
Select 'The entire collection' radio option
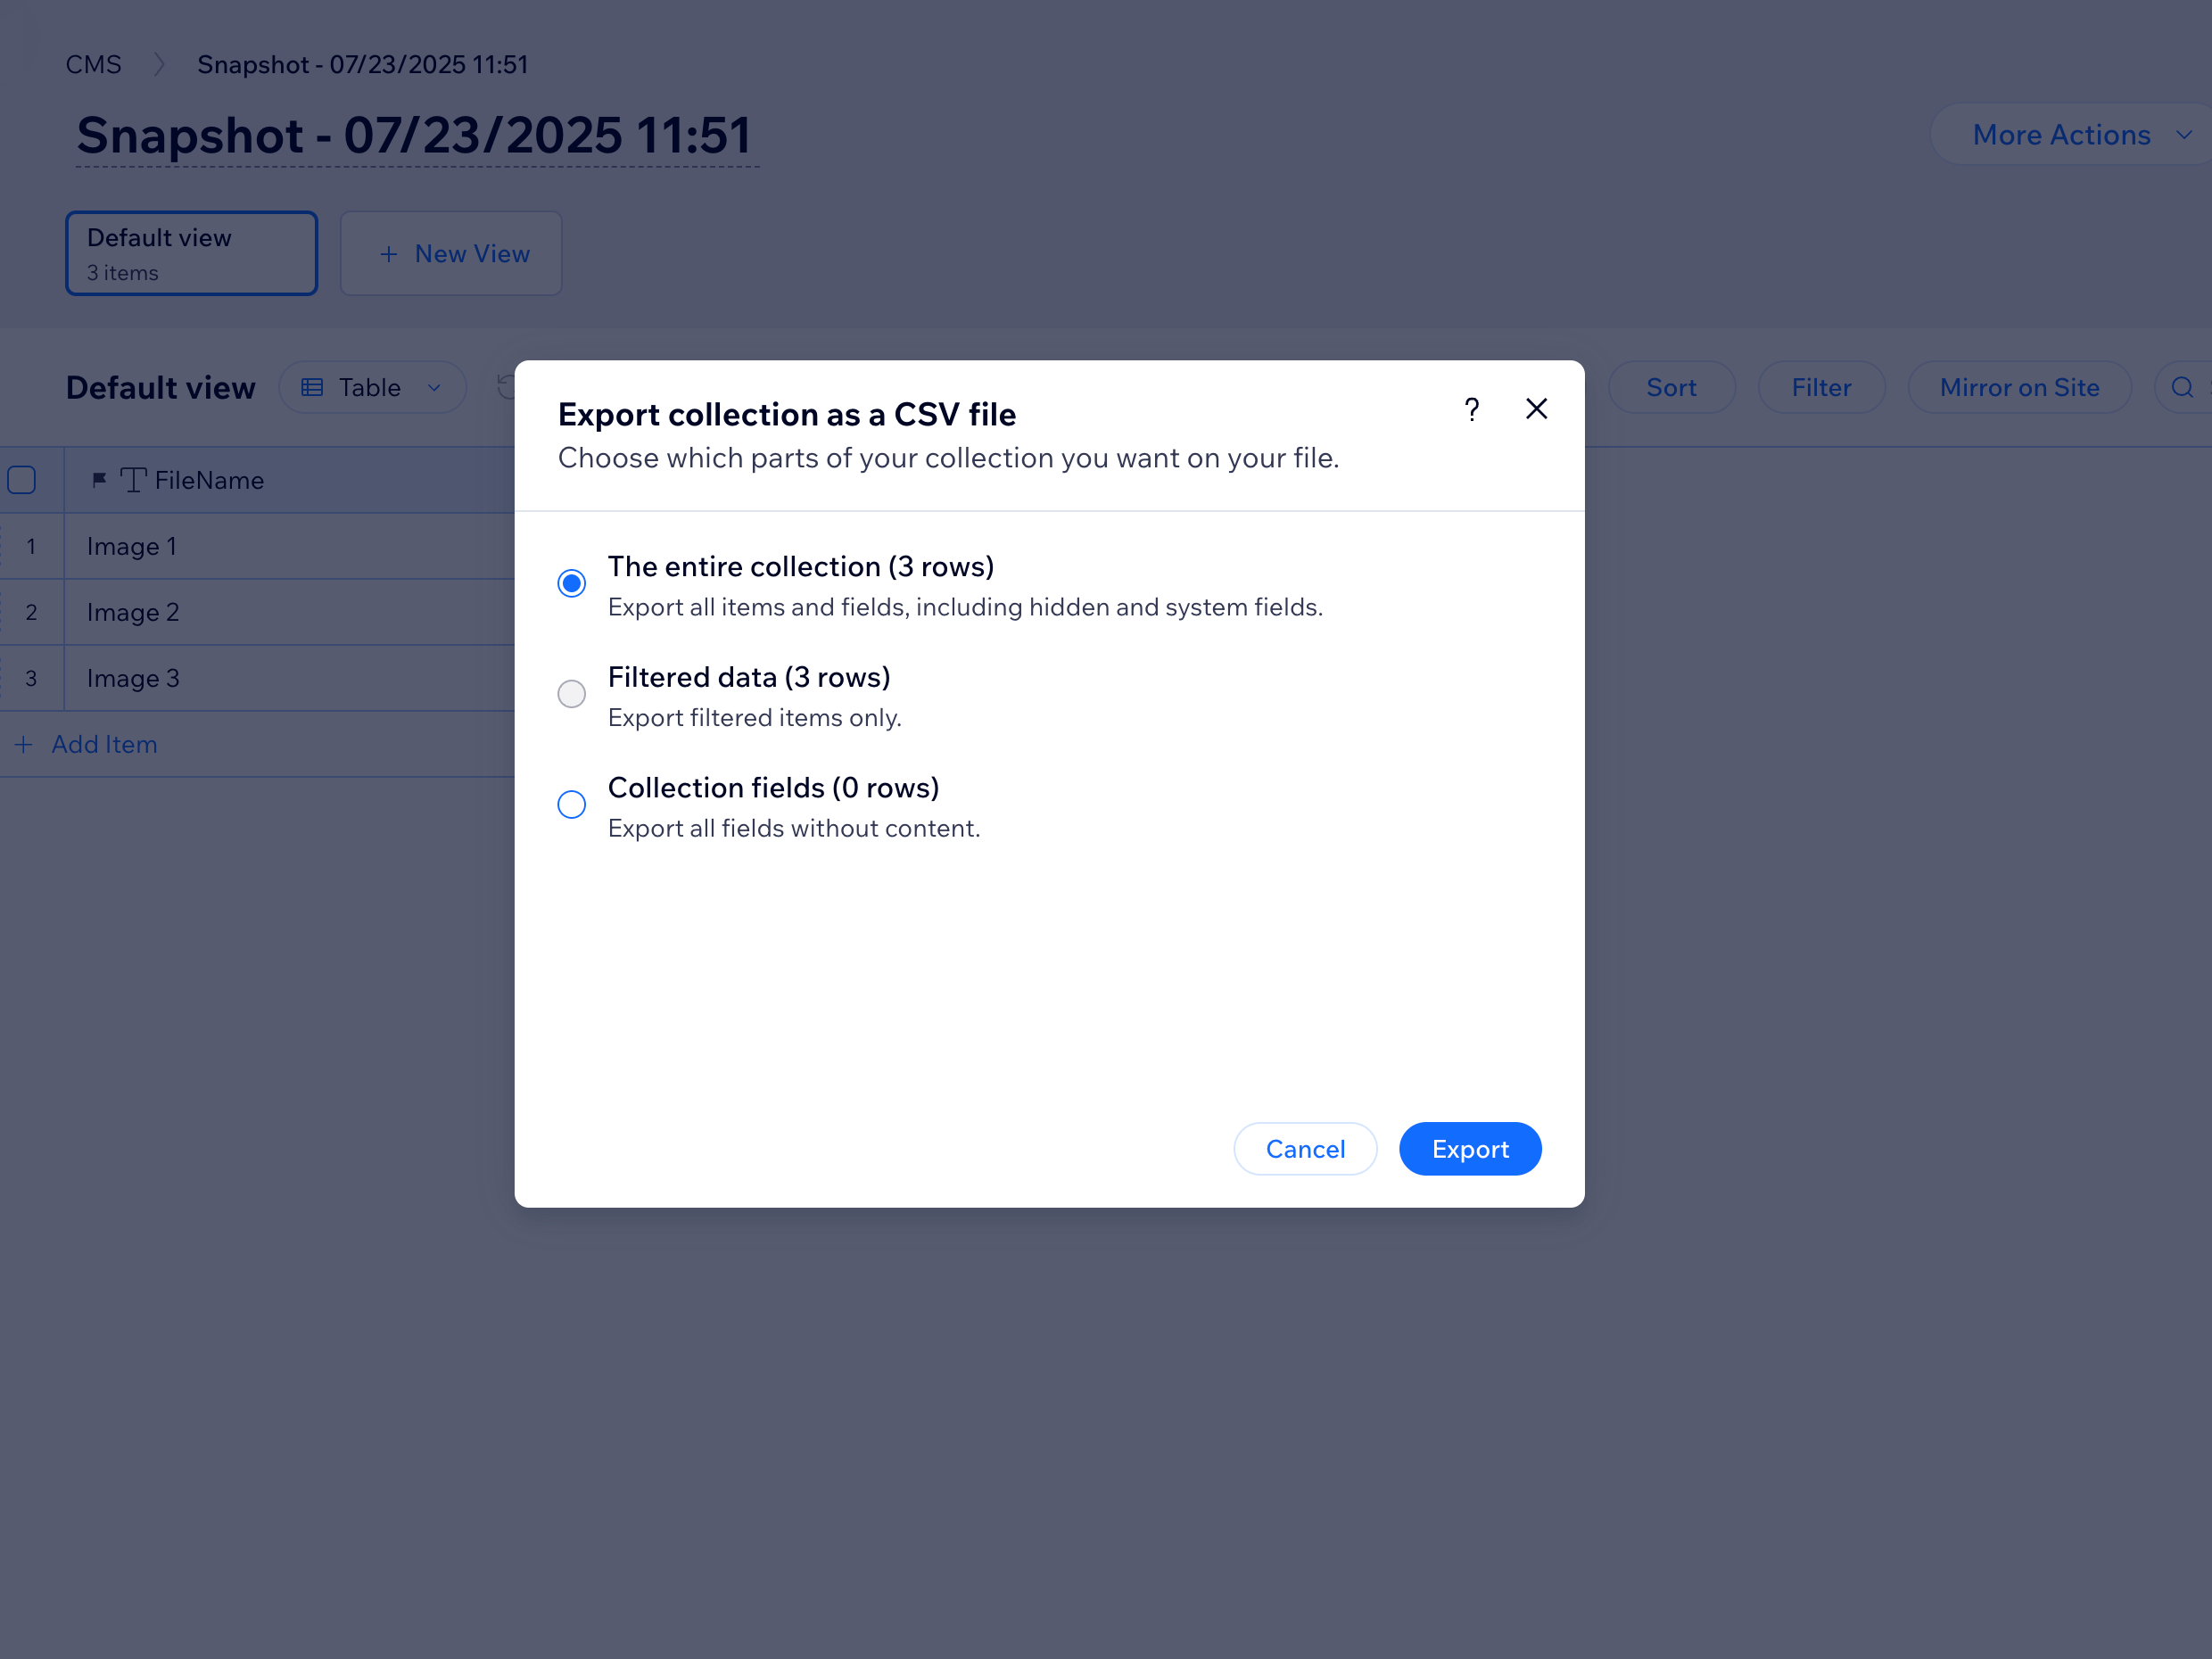tap(572, 584)
